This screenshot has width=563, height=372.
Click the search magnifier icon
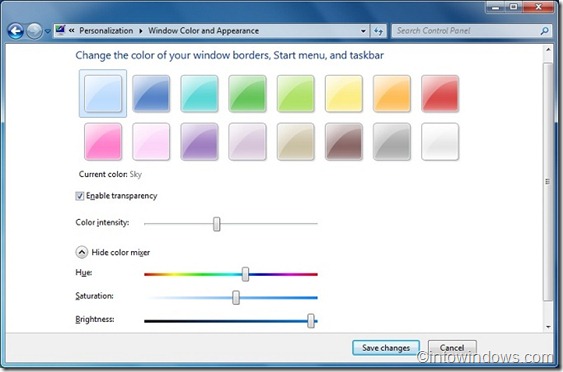click(x=544, y=31)
